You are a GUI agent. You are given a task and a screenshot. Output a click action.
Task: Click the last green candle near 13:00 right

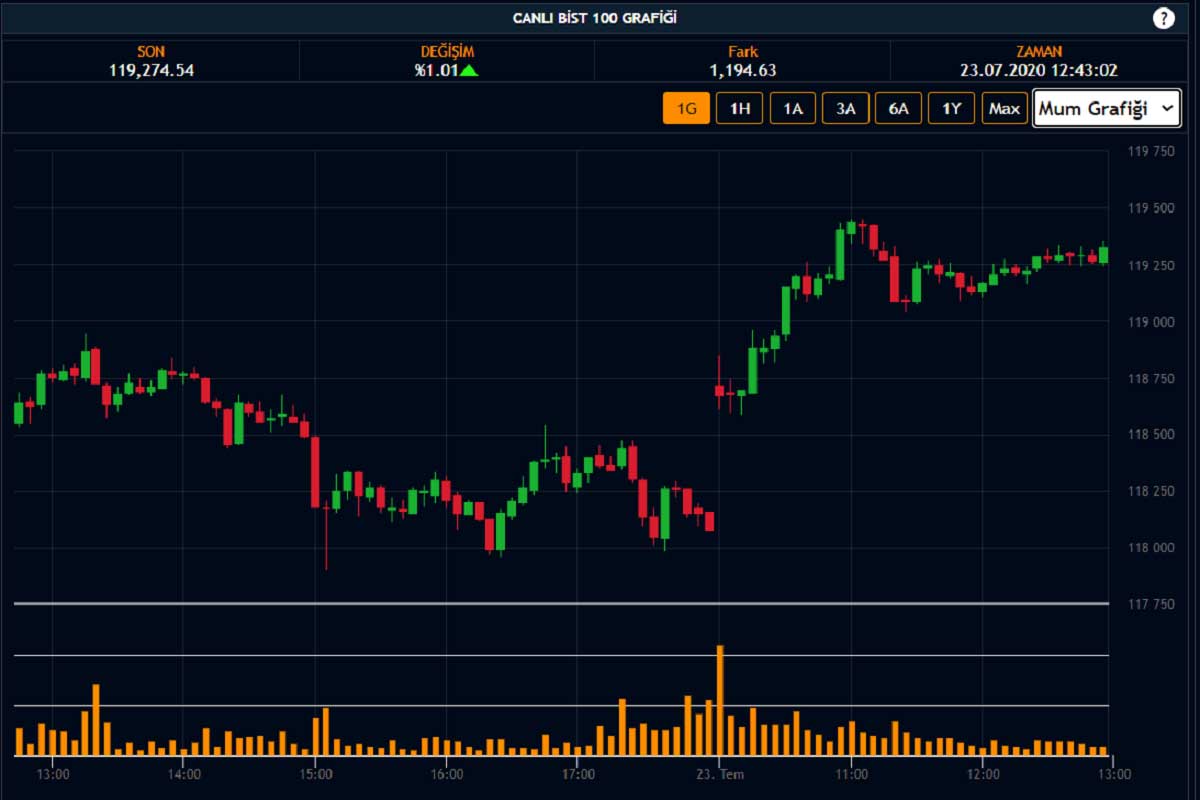click(x=1103, y=255)
